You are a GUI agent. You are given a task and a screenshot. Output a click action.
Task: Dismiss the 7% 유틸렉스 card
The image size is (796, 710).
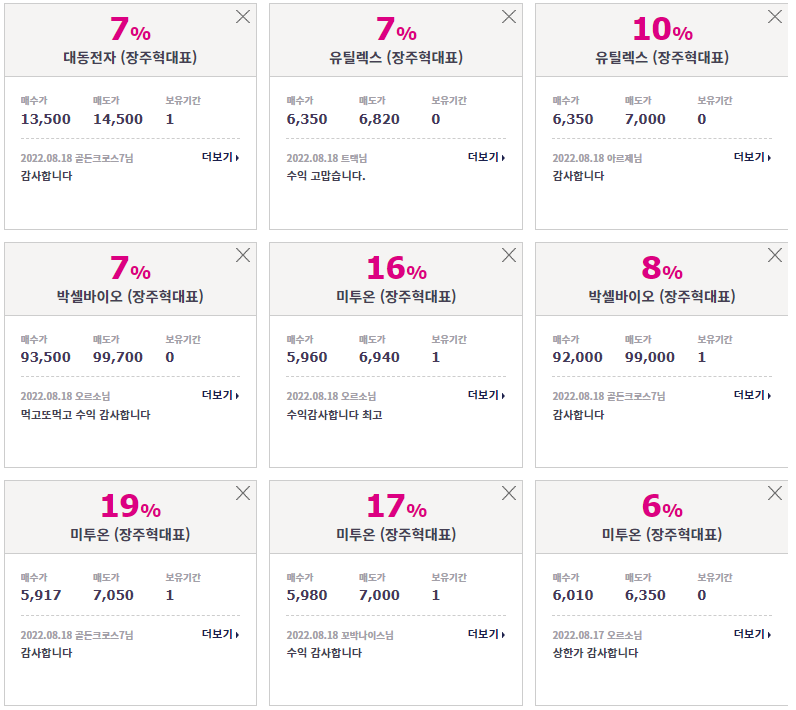[509, 17]
